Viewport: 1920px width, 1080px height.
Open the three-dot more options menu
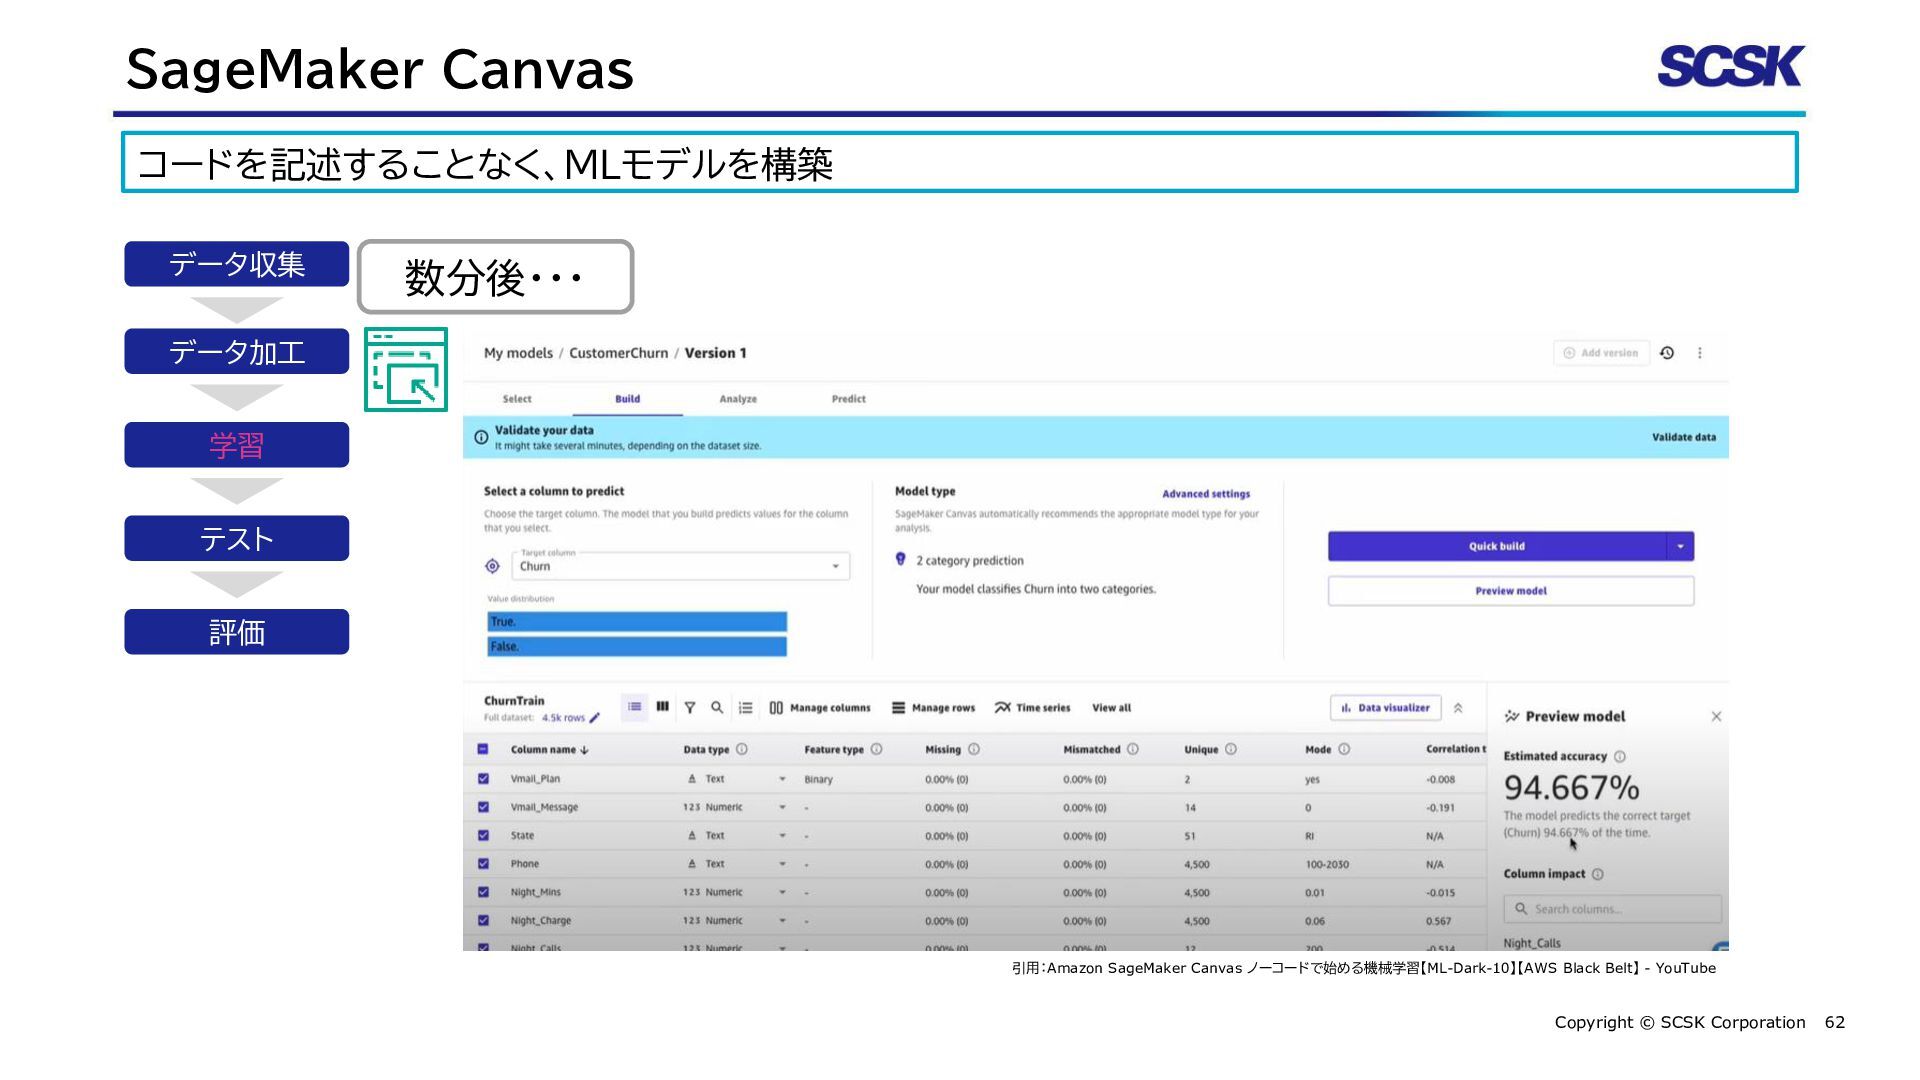pos(1700,353)
